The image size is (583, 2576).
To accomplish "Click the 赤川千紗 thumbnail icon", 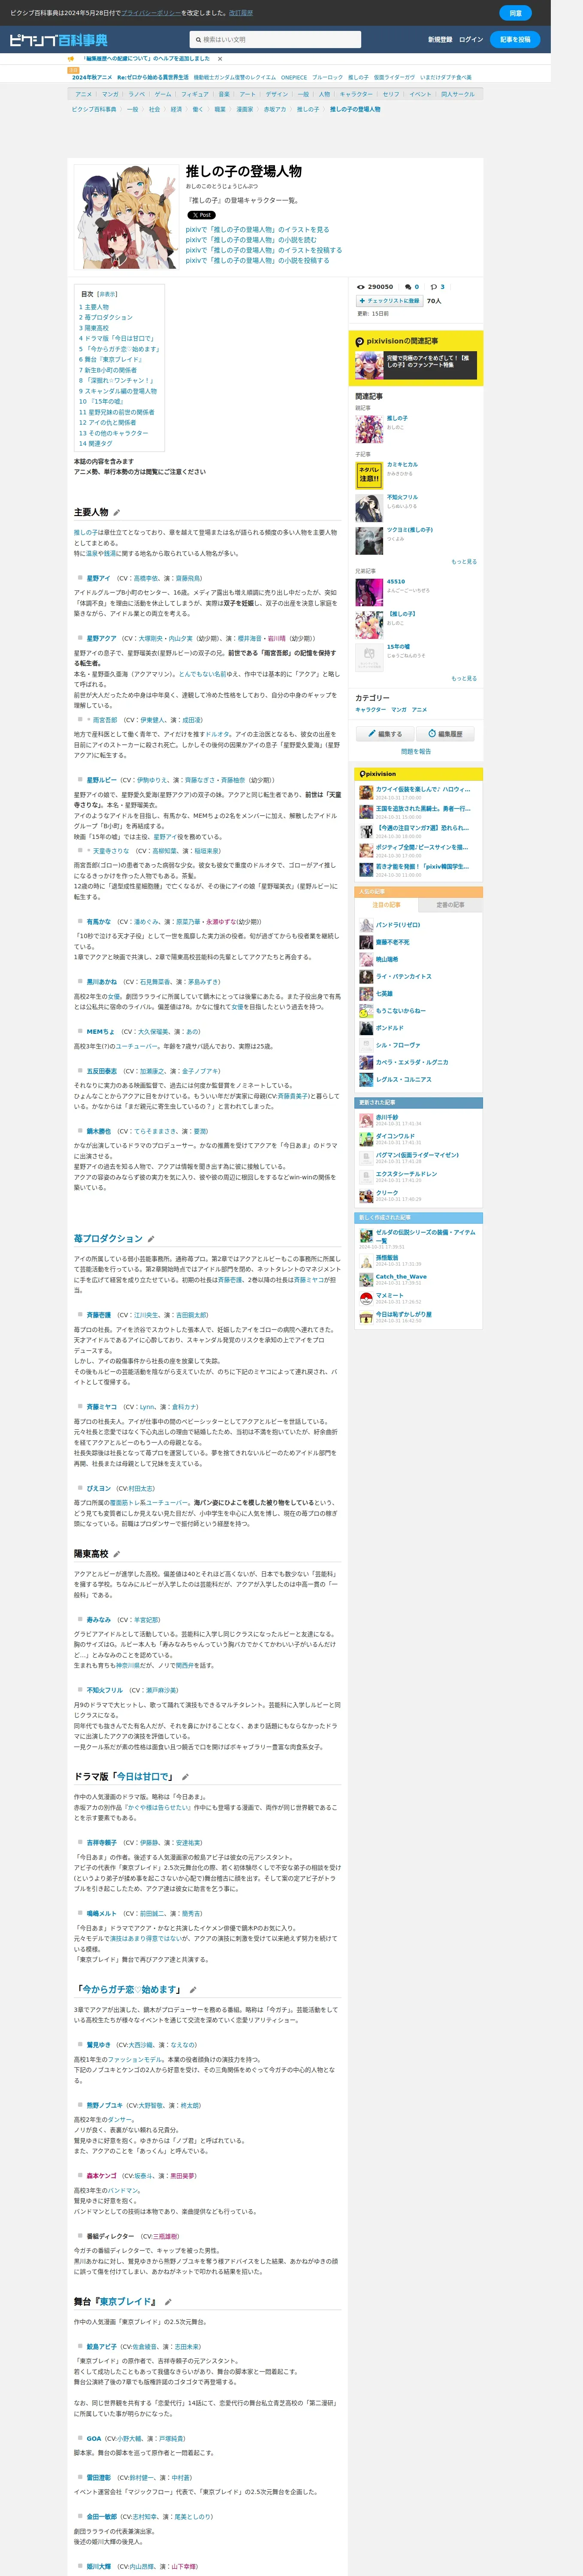I will click(366, 1121).
